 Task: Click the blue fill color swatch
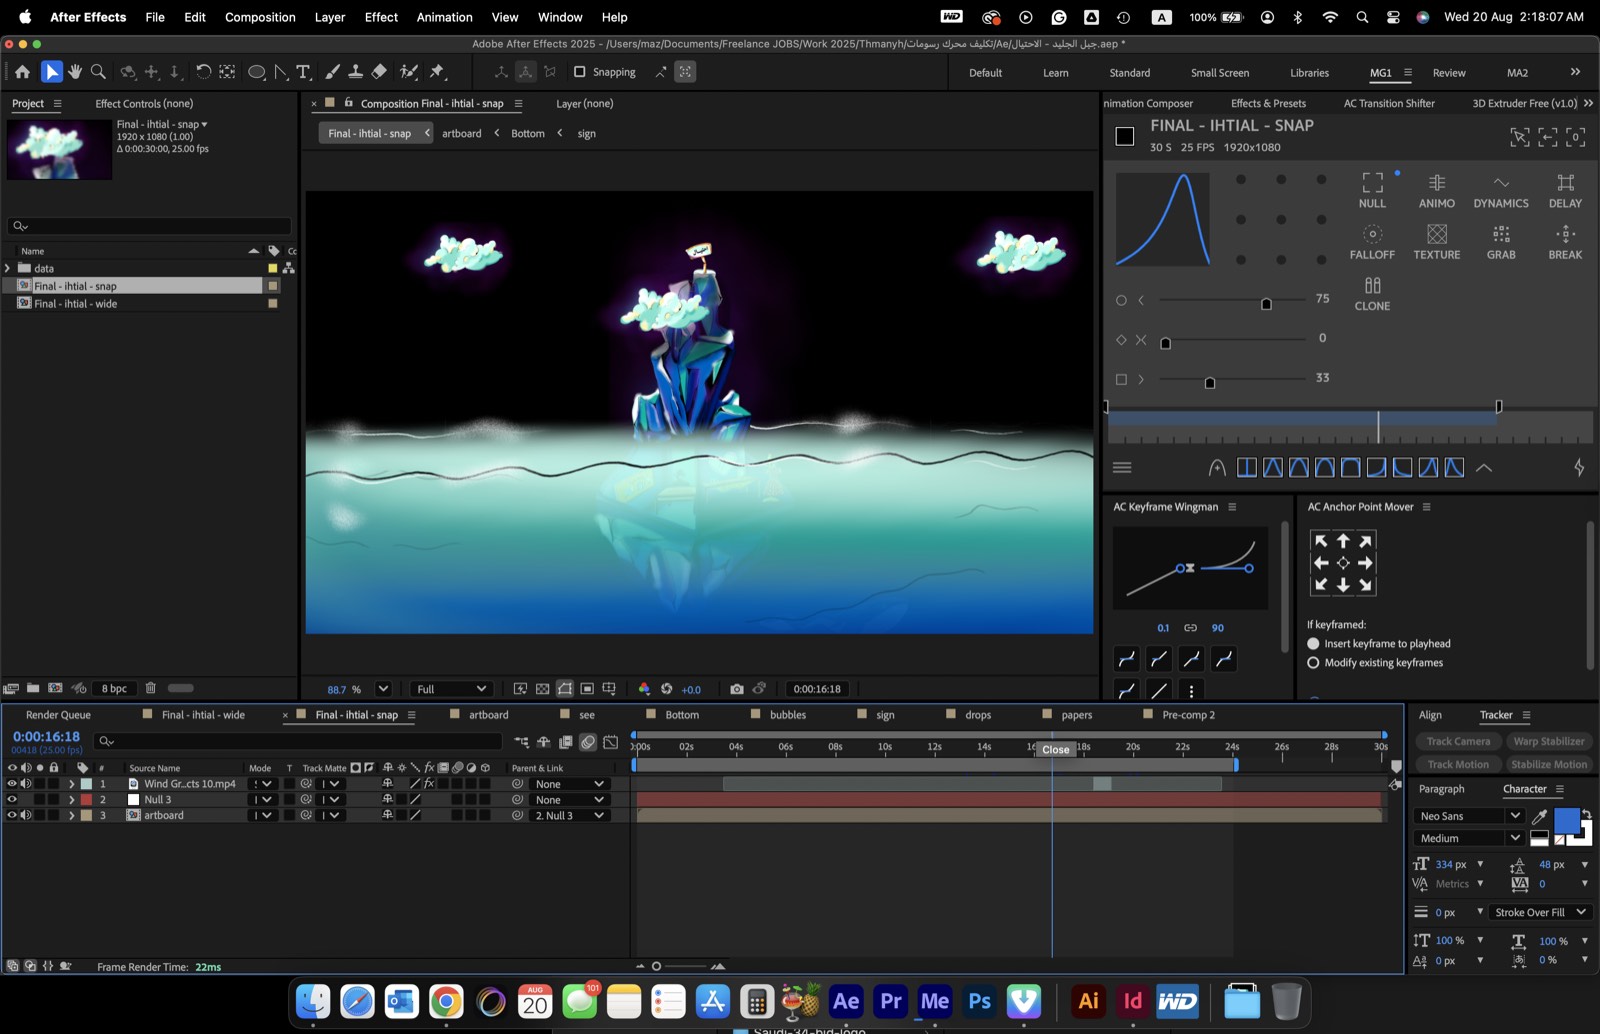point(1566,821)
